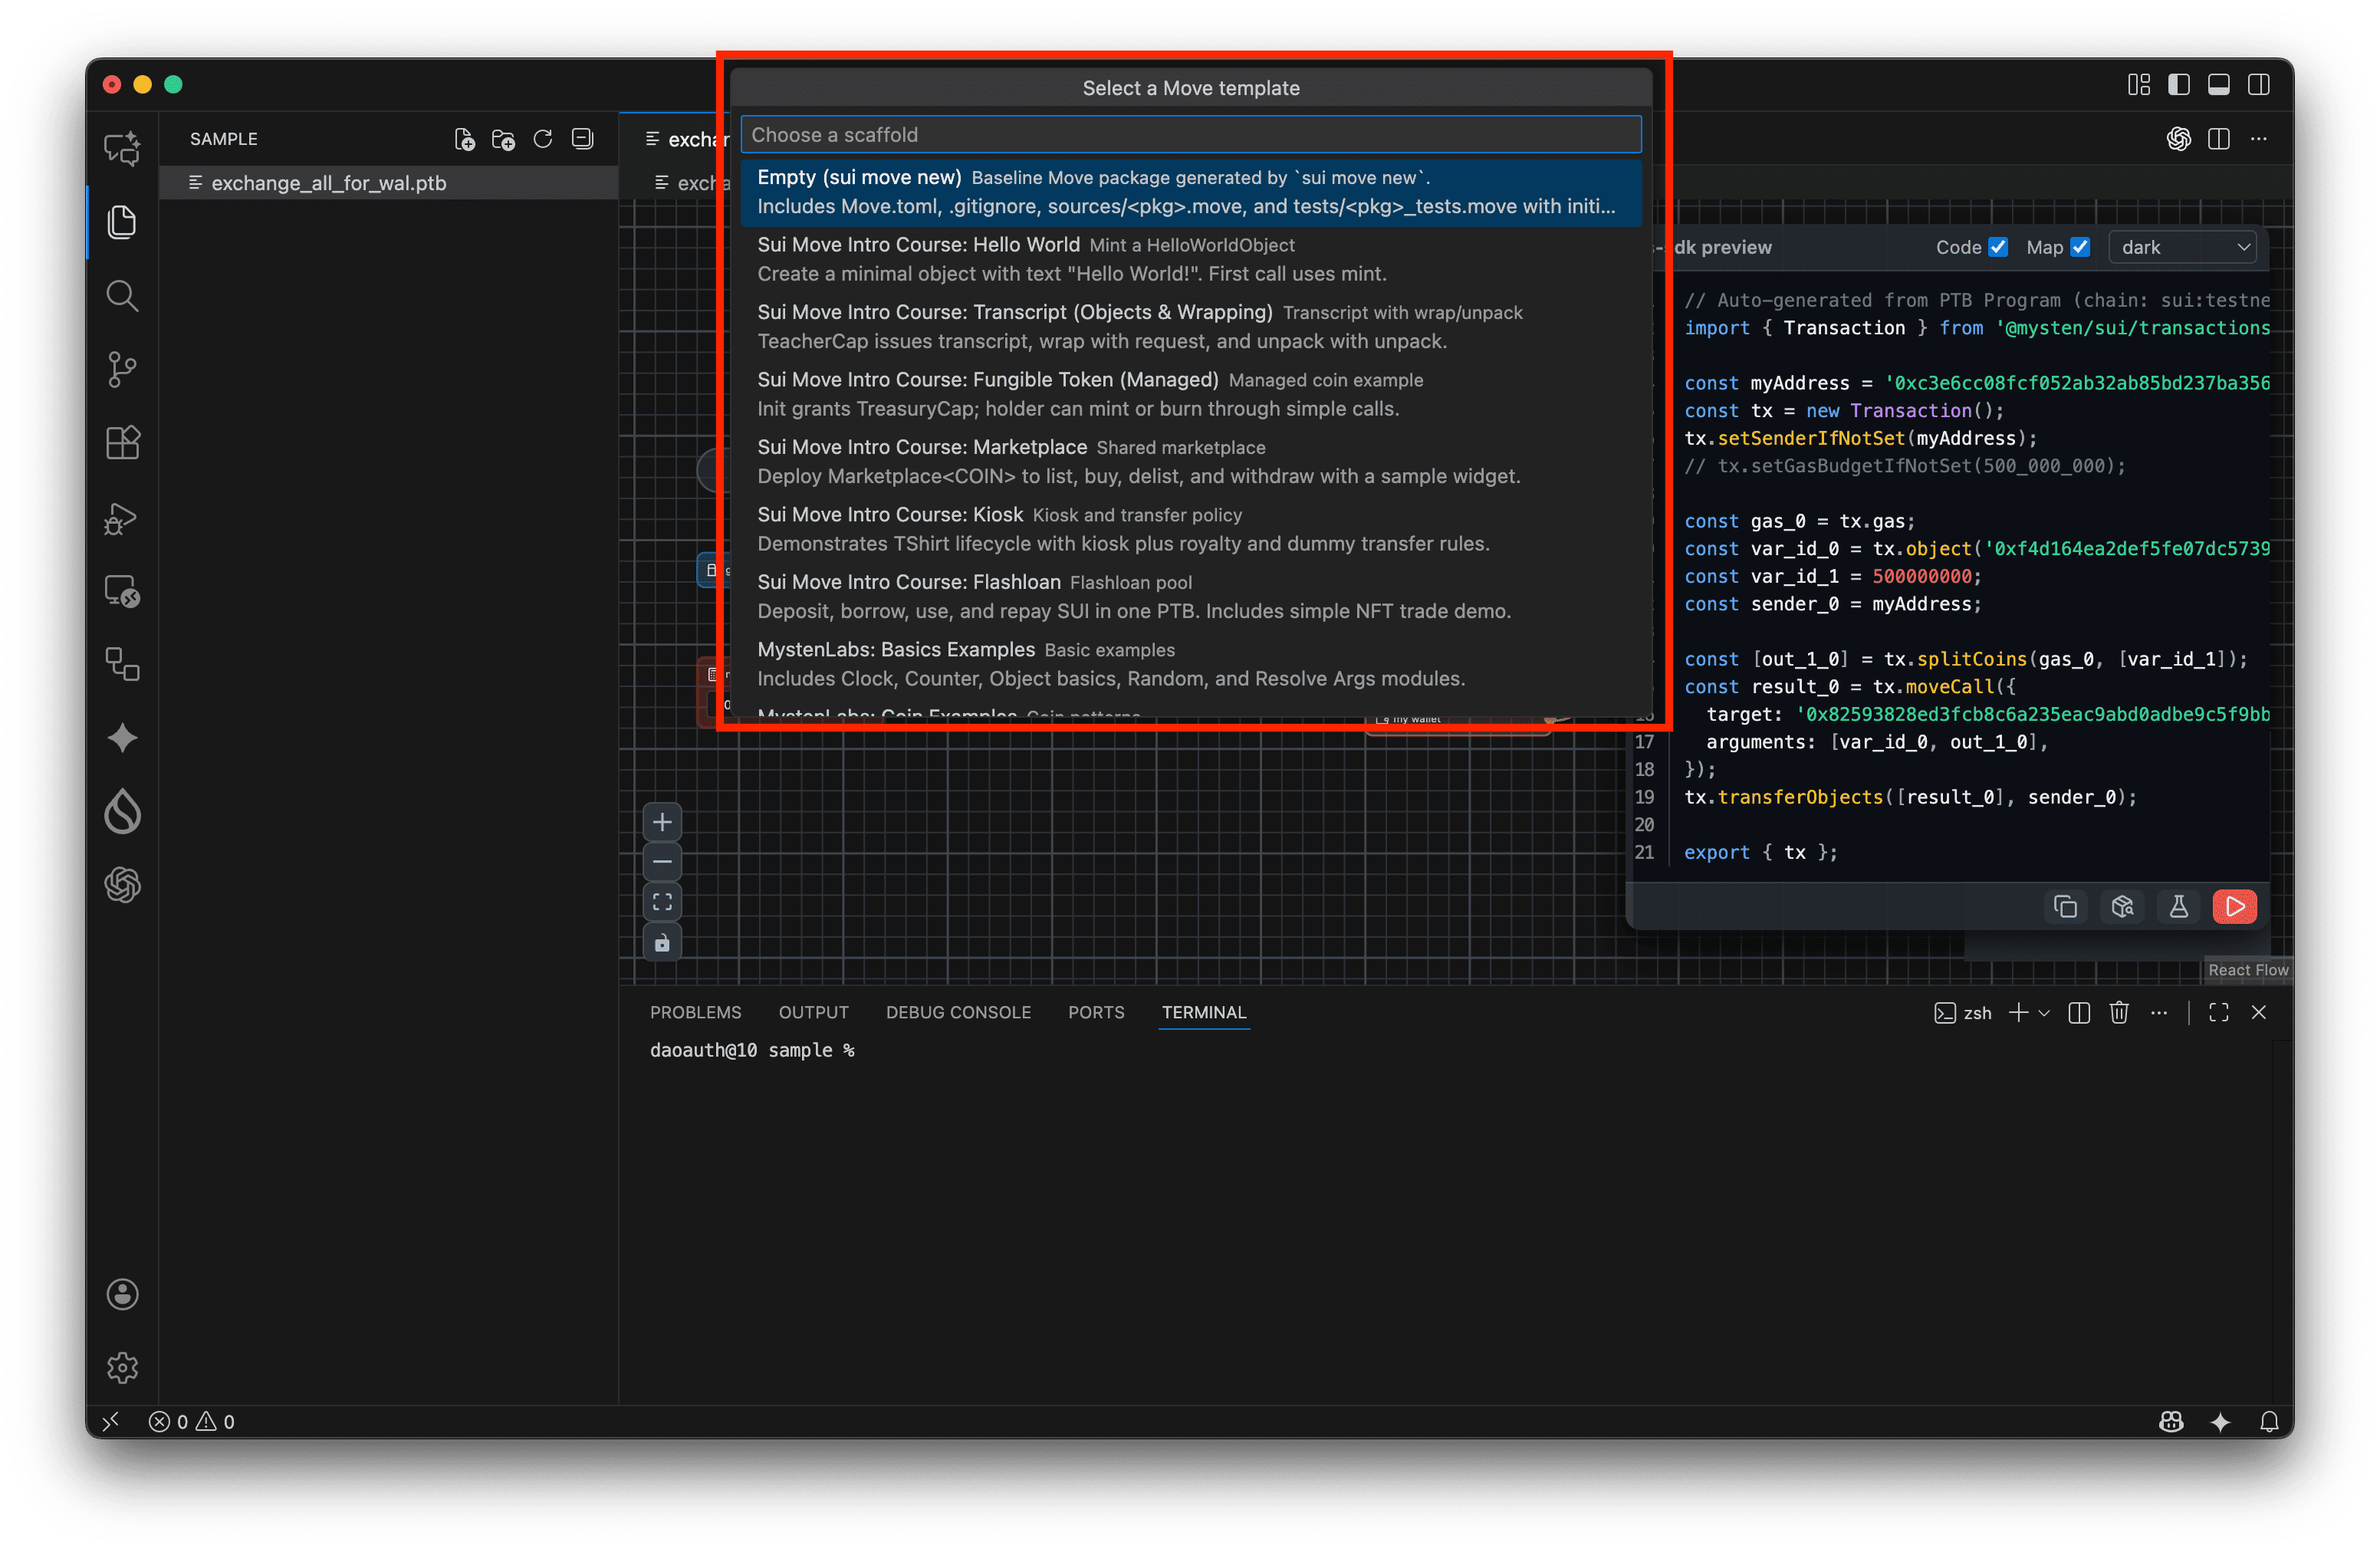Uncheck the Map checkbox

point(2080,247)
